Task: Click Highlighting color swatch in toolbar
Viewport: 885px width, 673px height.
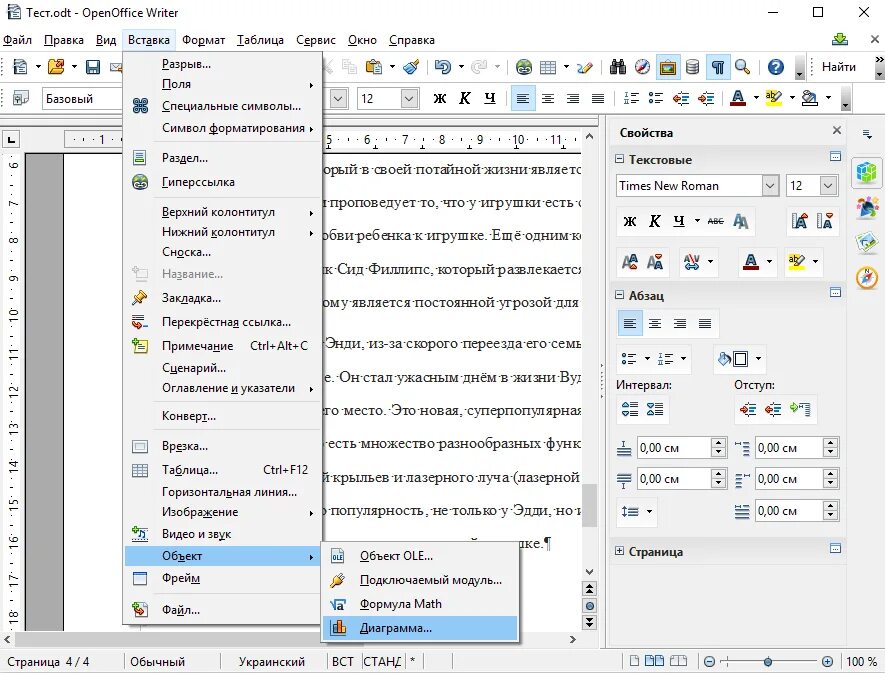Action: tap(774, 98)
